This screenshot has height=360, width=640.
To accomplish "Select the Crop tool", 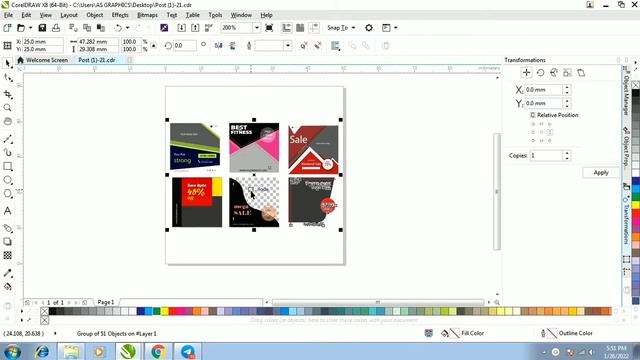I will pos(7,94).
